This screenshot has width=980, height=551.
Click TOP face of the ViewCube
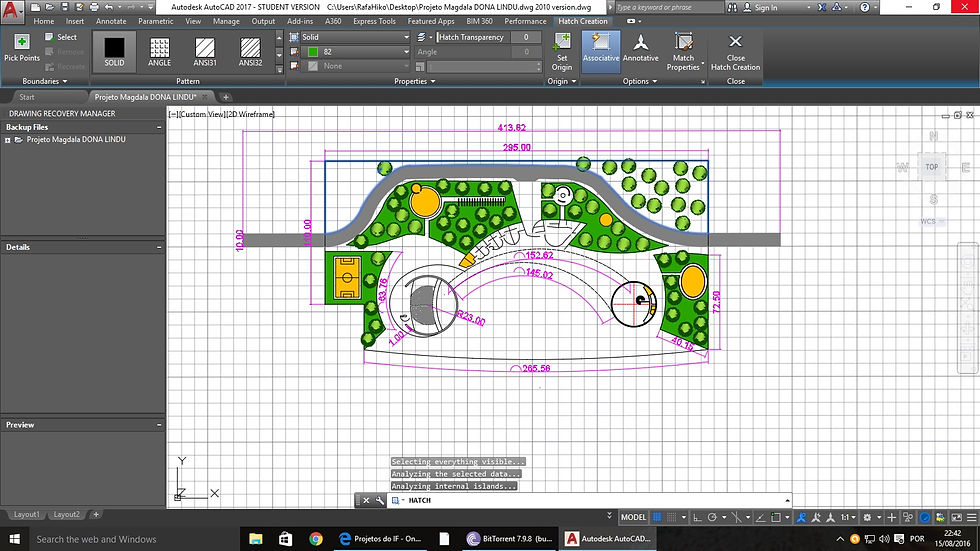(x=931, y=167)
